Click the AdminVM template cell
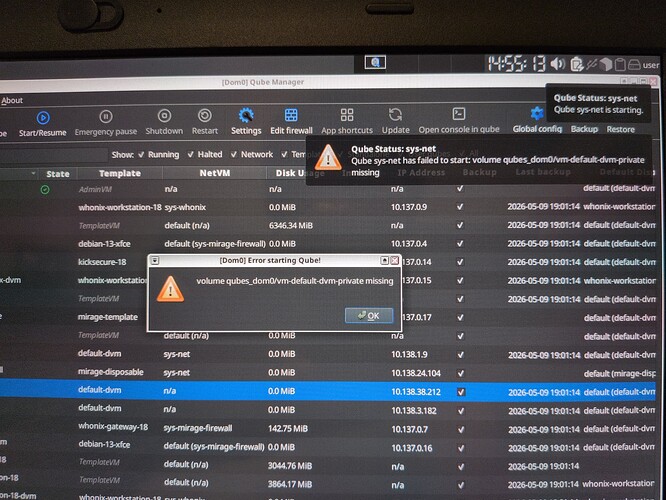The height and width of the screenshot is (500, 666). [95, 189]
